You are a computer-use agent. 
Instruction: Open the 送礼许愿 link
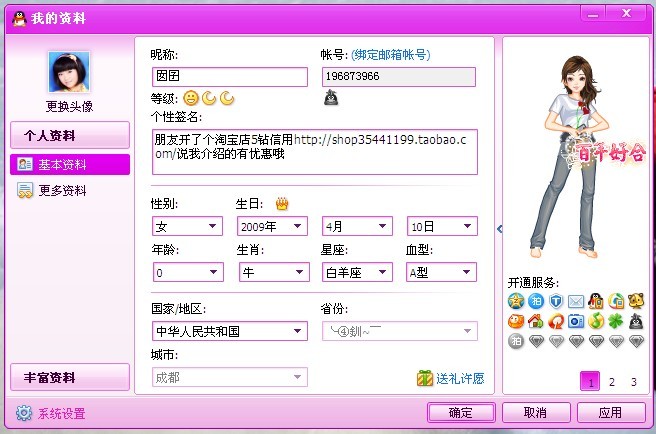pyautogui.click(x=460, y=378)
